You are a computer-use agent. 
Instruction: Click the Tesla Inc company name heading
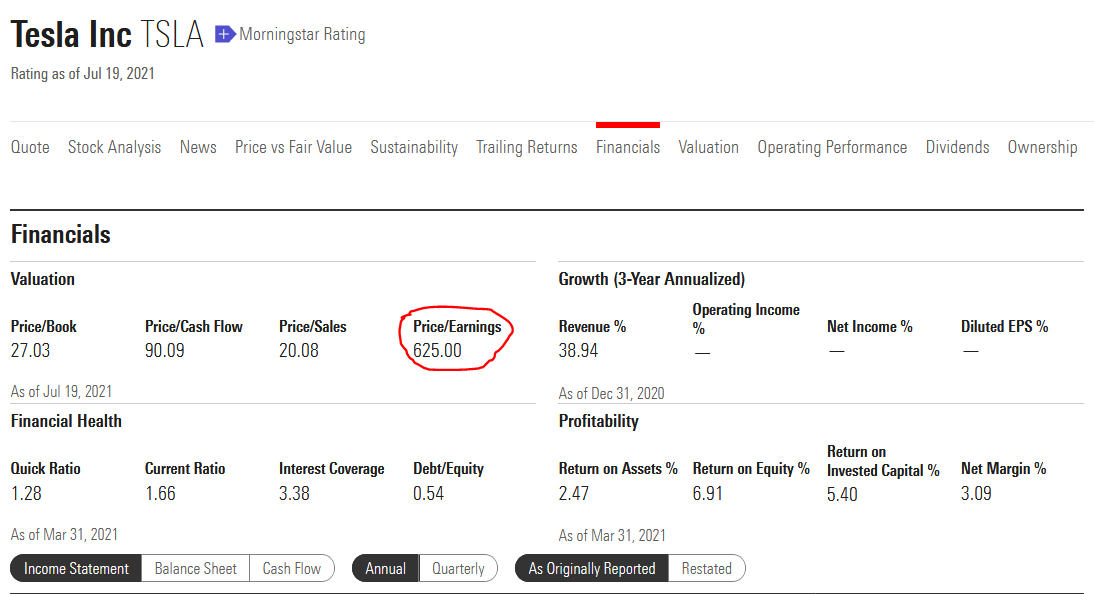71,34
